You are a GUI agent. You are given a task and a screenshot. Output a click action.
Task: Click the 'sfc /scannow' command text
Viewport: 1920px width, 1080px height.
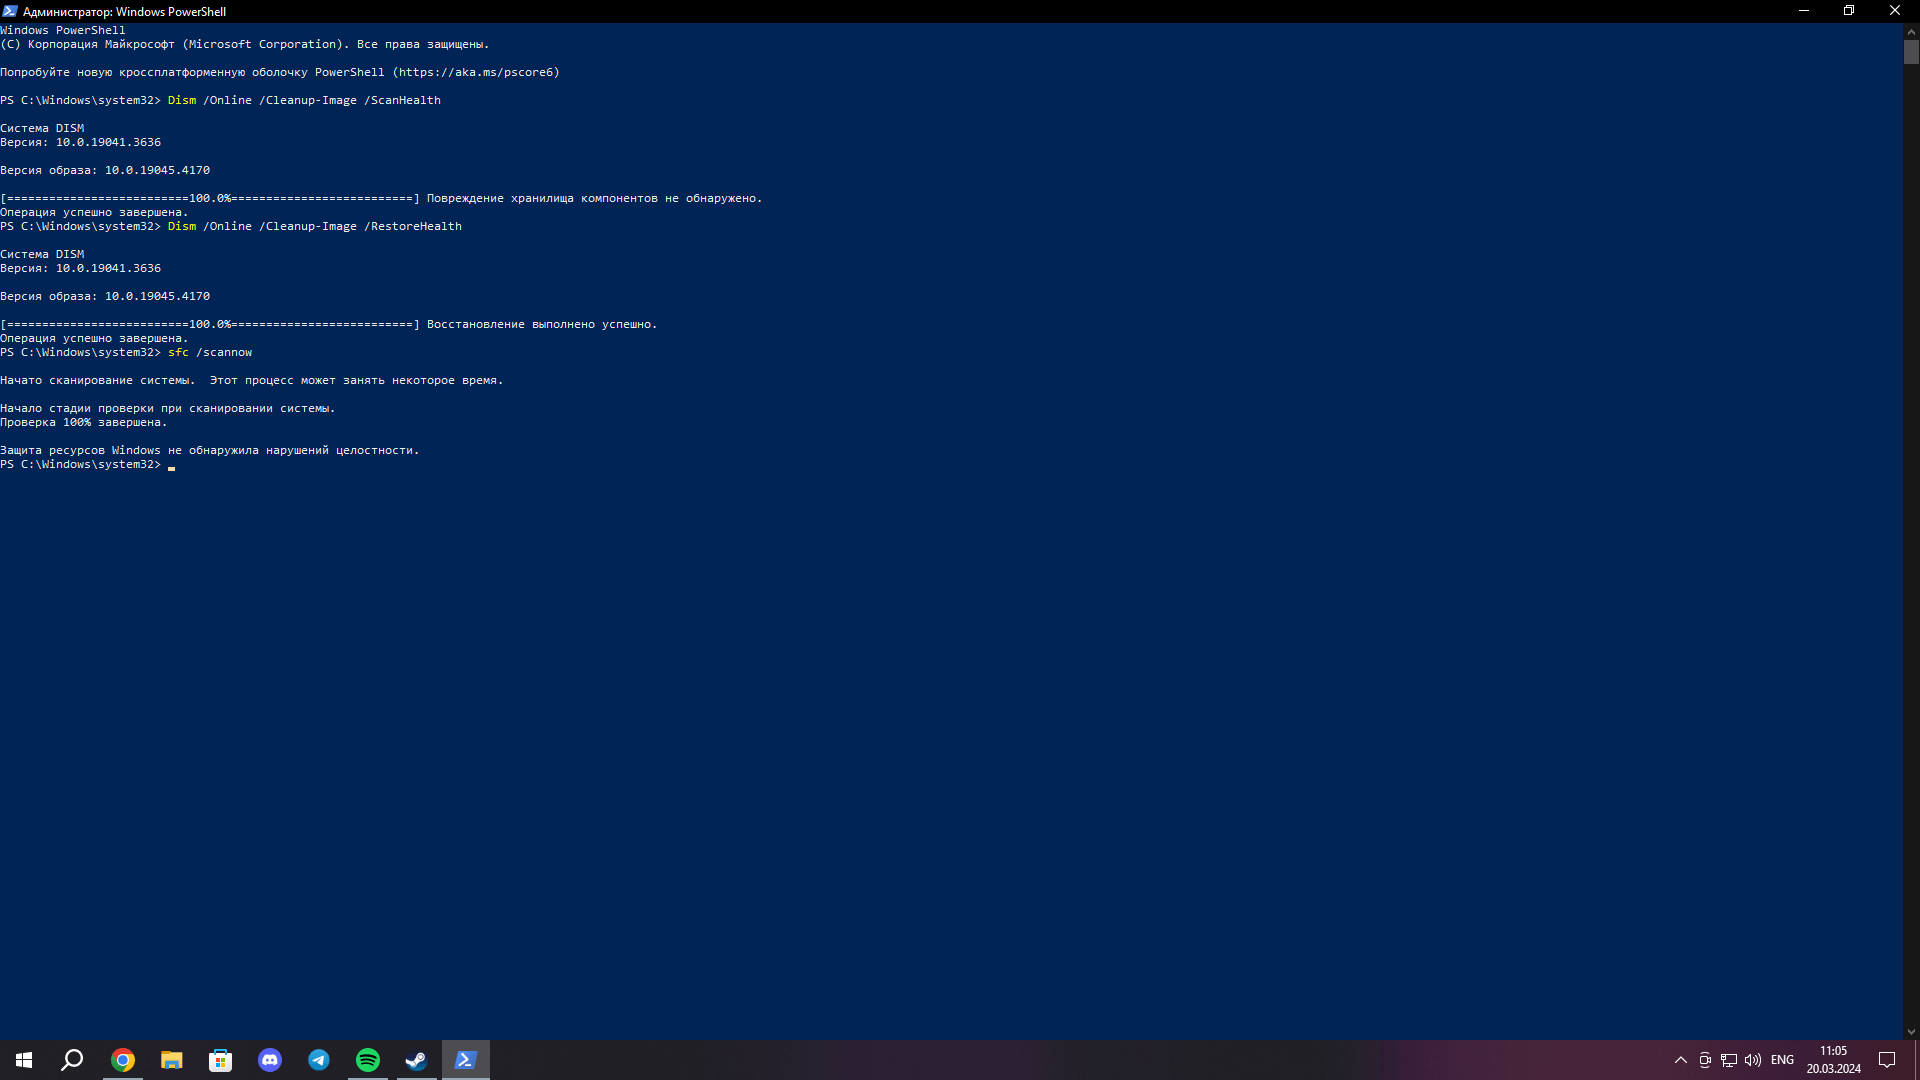coord(210,352)
